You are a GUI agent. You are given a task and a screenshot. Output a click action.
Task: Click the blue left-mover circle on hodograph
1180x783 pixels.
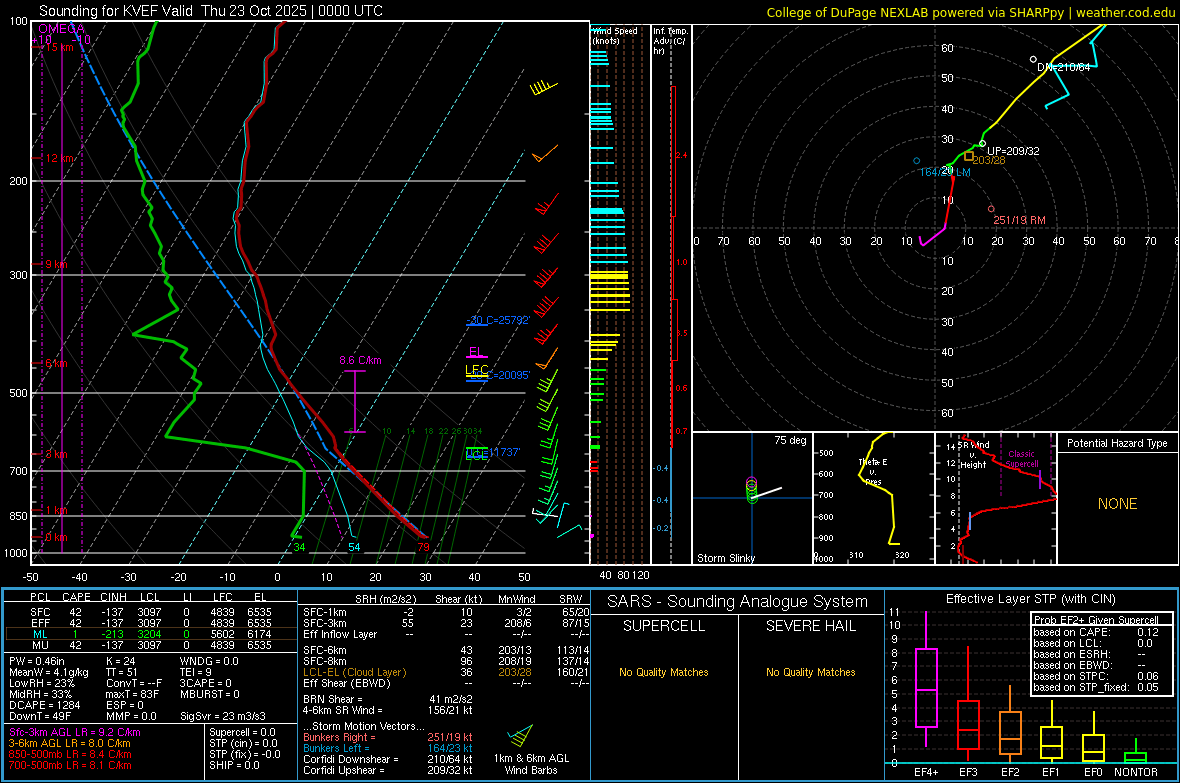point(917,161)
